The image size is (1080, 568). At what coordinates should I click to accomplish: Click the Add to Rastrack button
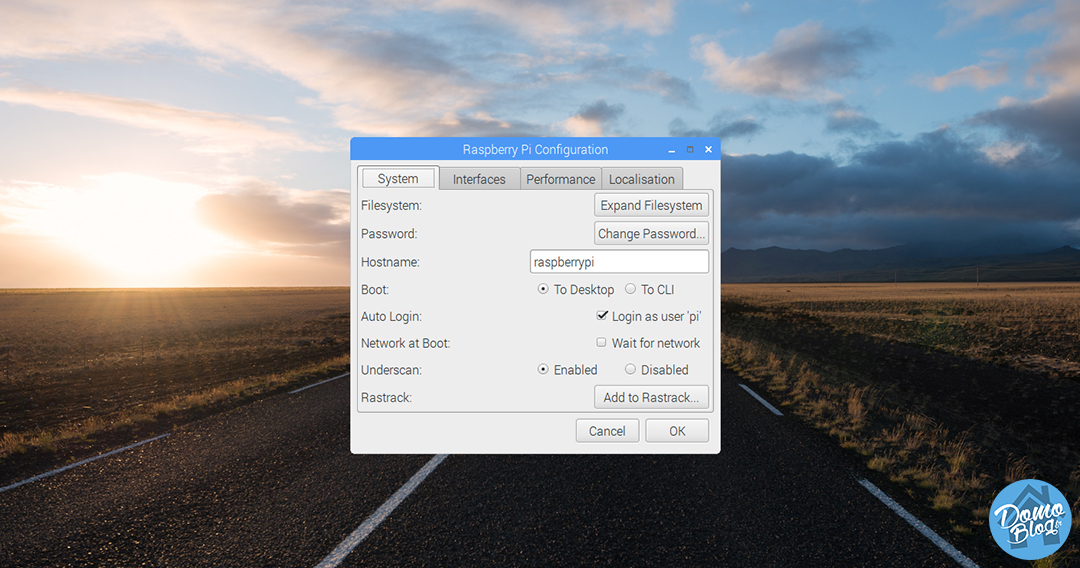[x=651, y=397]
